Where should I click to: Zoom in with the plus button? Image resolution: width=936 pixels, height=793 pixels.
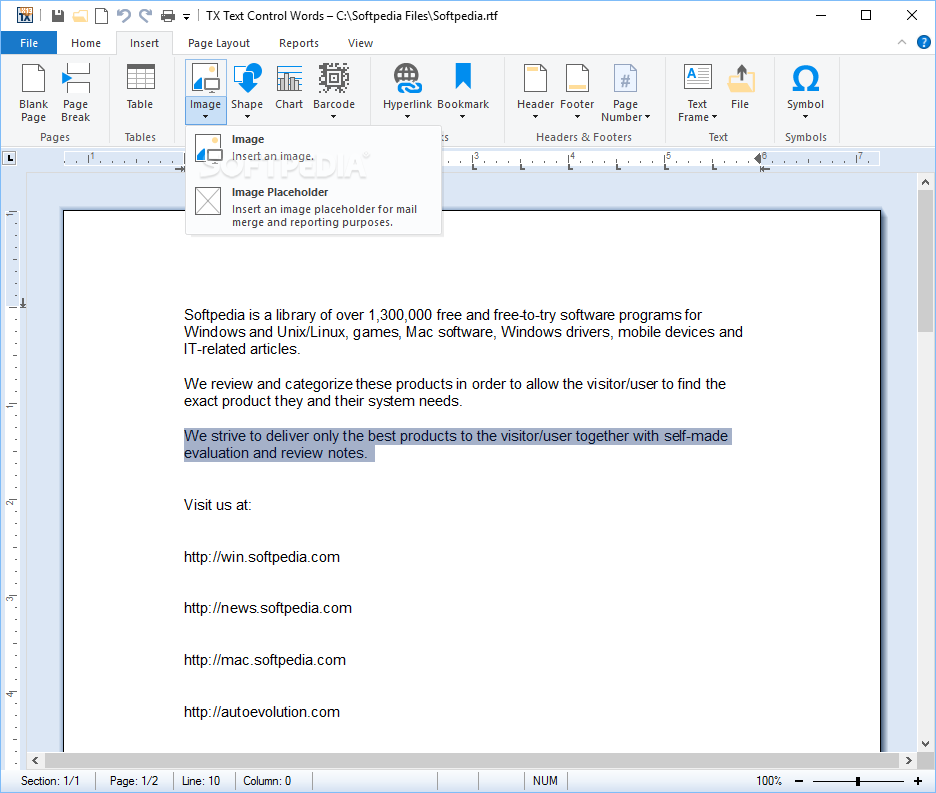[917, 781]
